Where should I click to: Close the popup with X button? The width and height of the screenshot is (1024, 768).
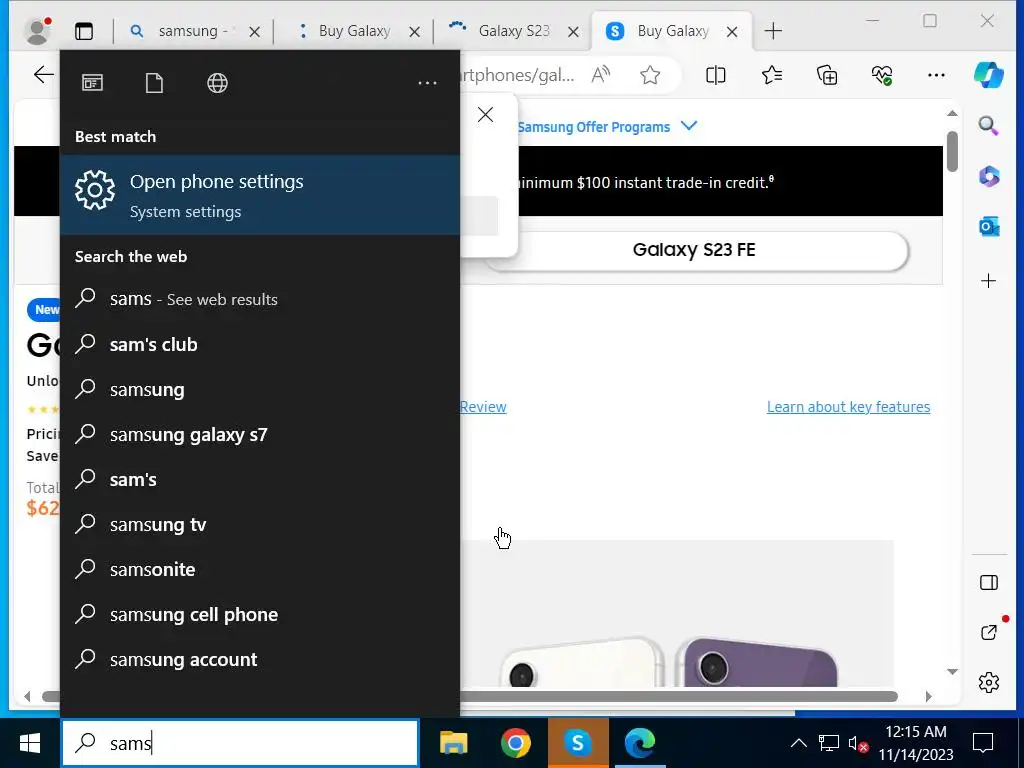485,115
